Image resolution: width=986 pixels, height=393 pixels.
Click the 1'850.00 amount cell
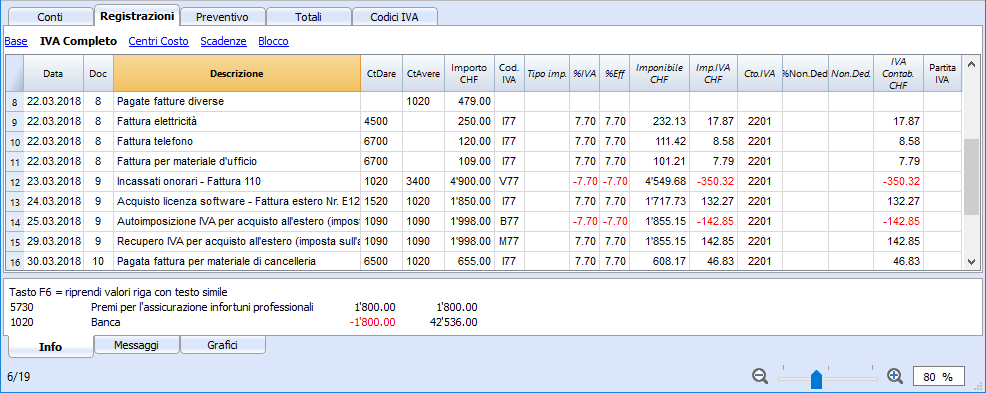(x=469, y=202)
